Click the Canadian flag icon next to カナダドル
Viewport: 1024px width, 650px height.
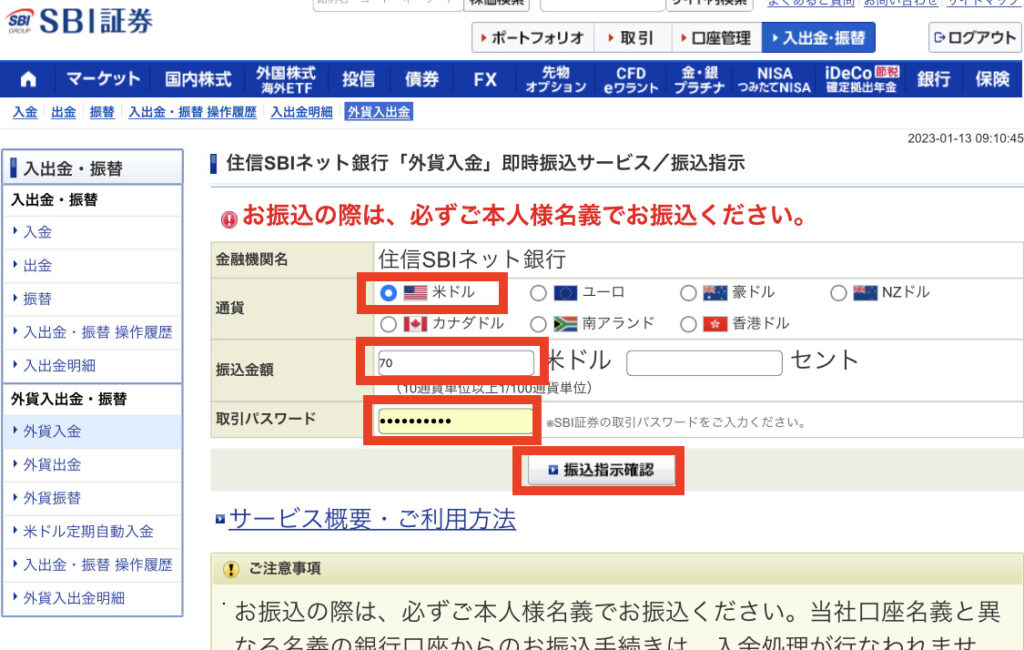[415, 323]
